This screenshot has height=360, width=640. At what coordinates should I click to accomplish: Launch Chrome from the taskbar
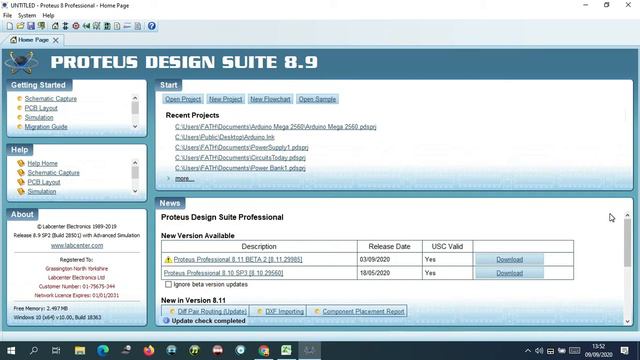[x=264, y=351]
